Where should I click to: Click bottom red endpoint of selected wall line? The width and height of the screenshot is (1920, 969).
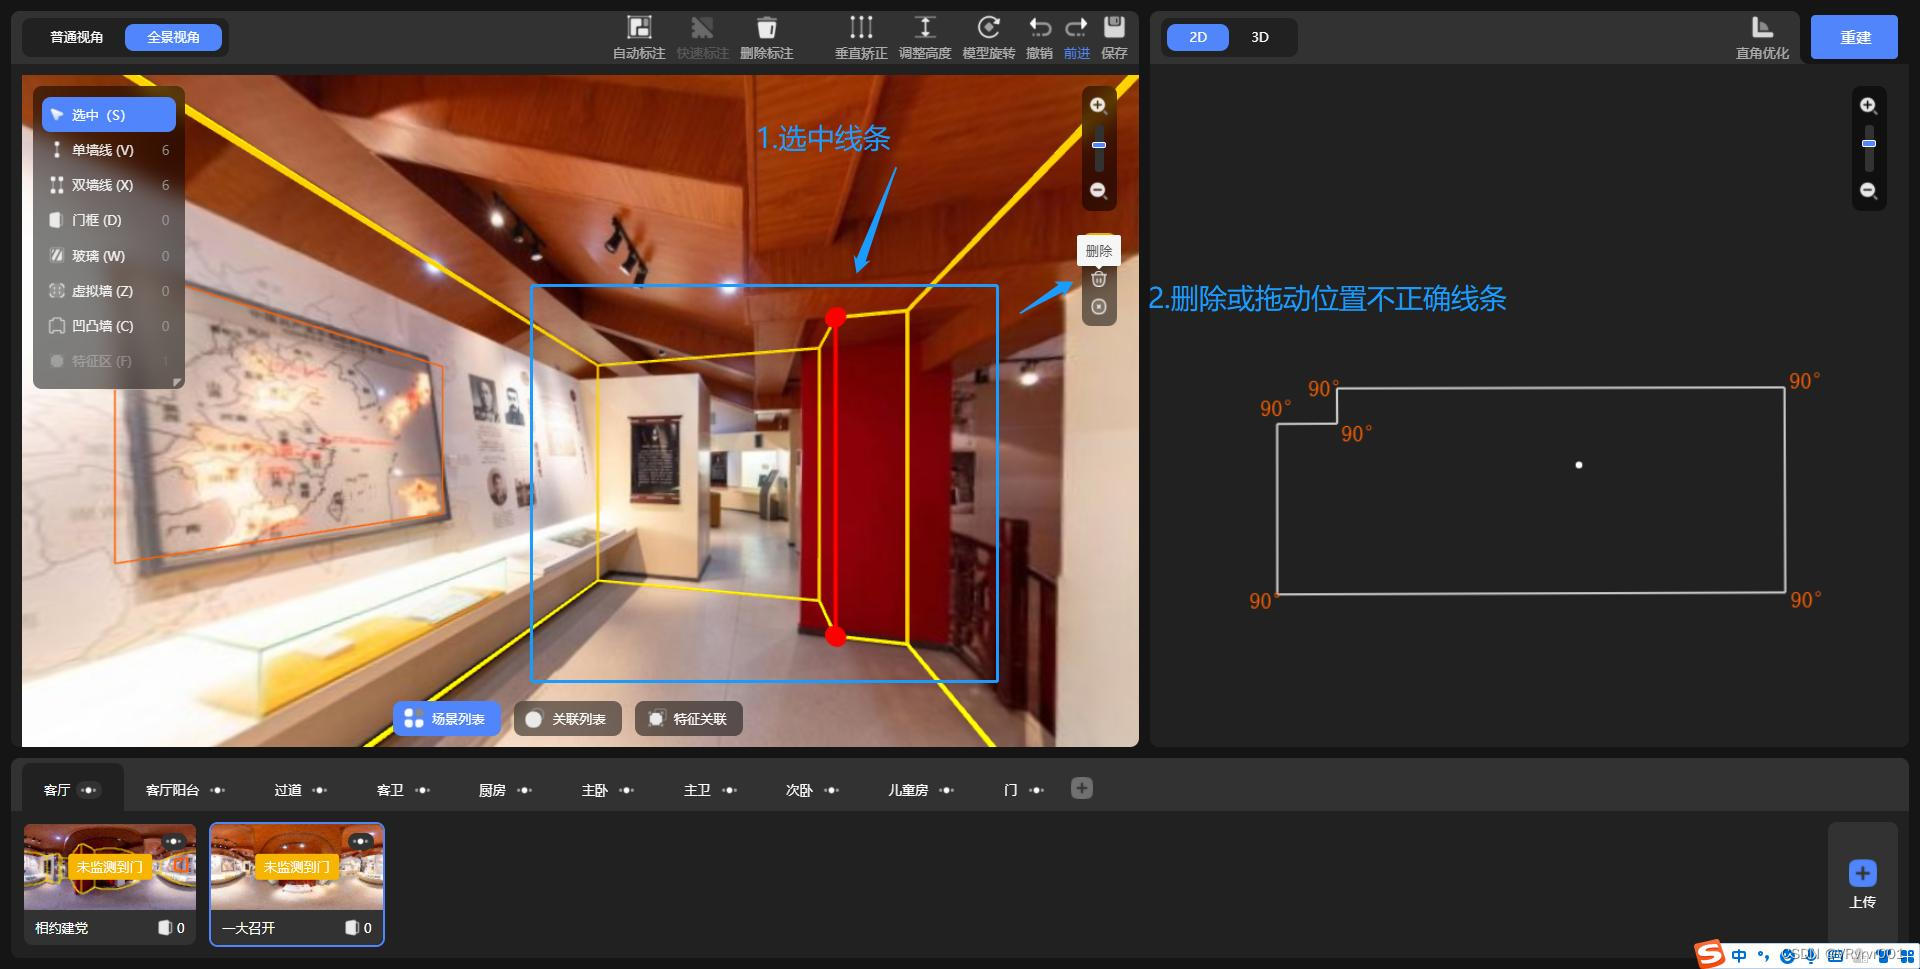point(836,636)
